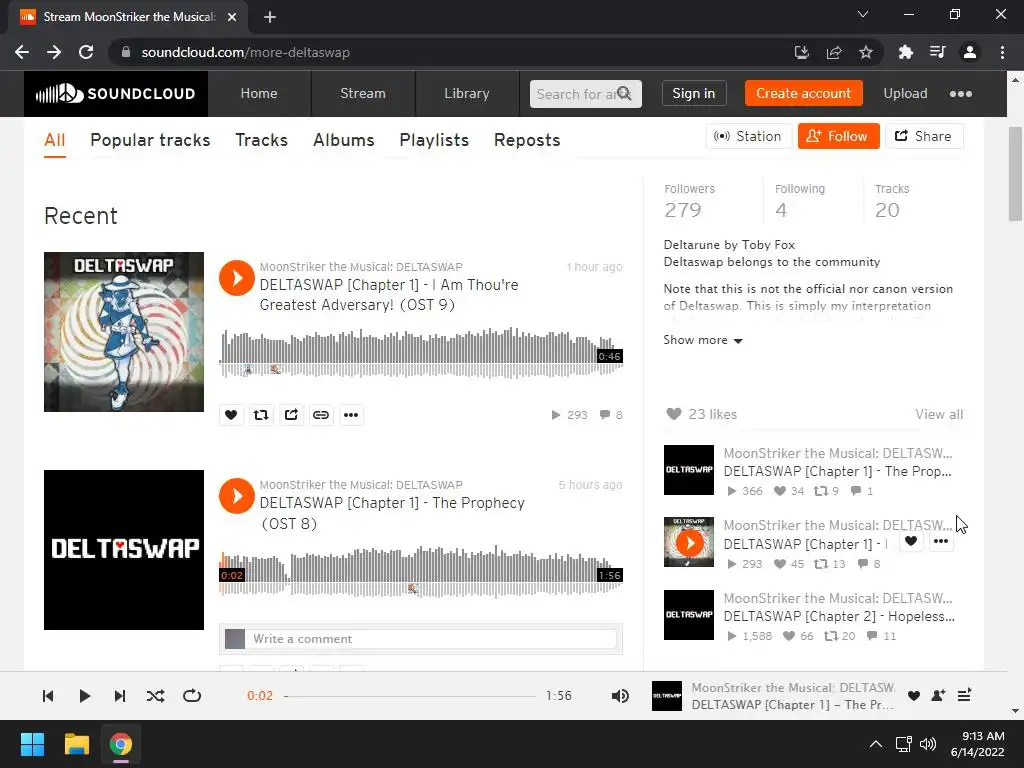Screen dimensions: 1024x768
Task: Open the Stream nav item
Action: click(362, 94)
